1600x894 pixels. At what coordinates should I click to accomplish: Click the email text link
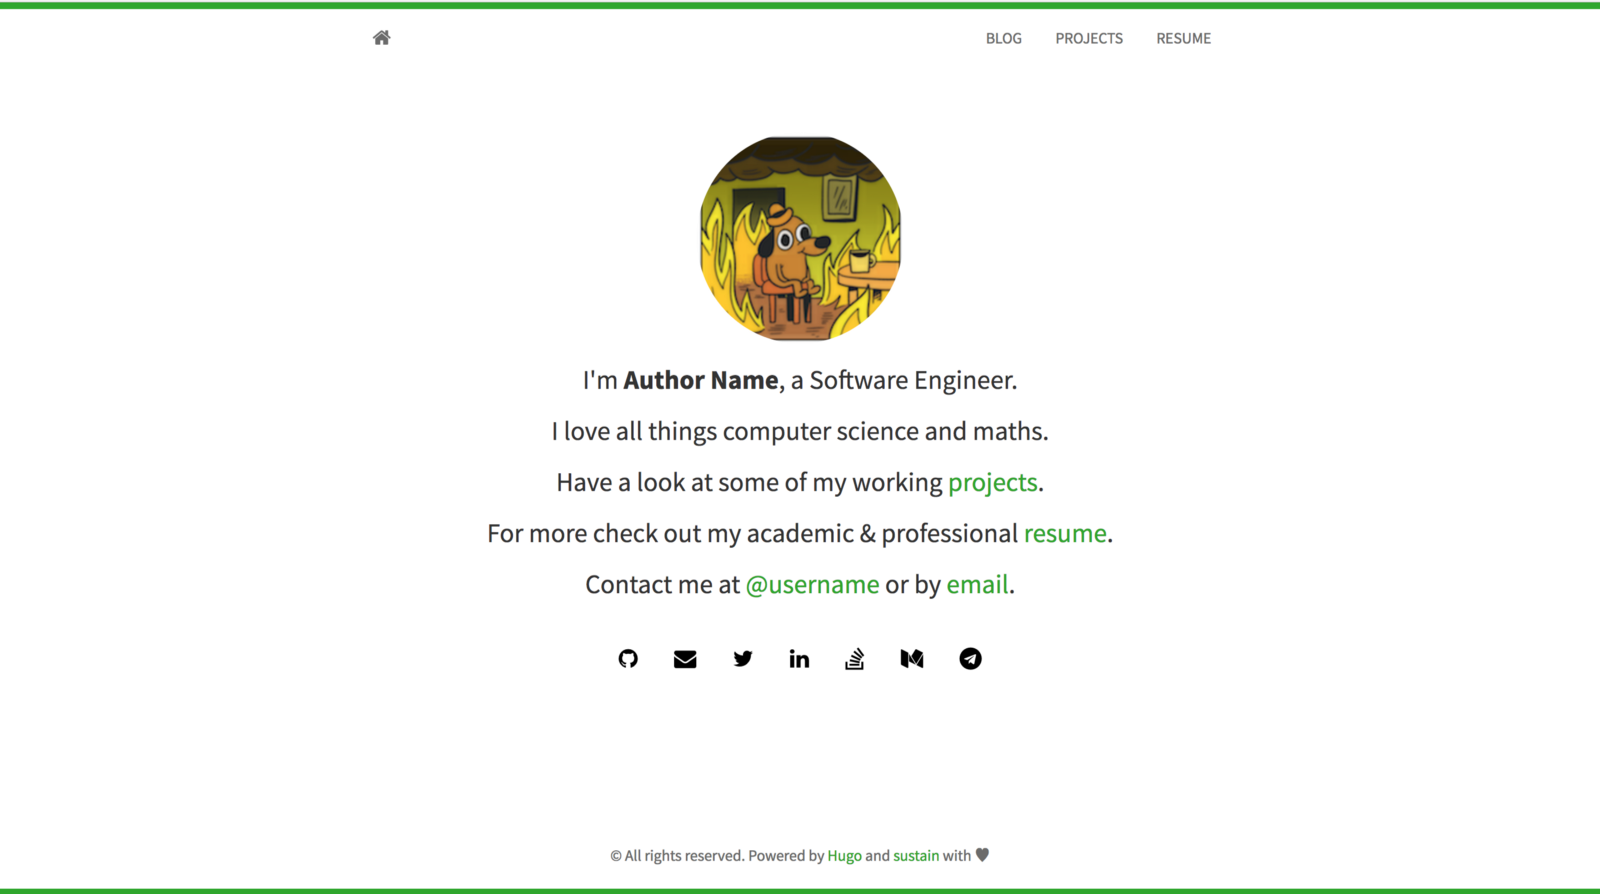977,584
